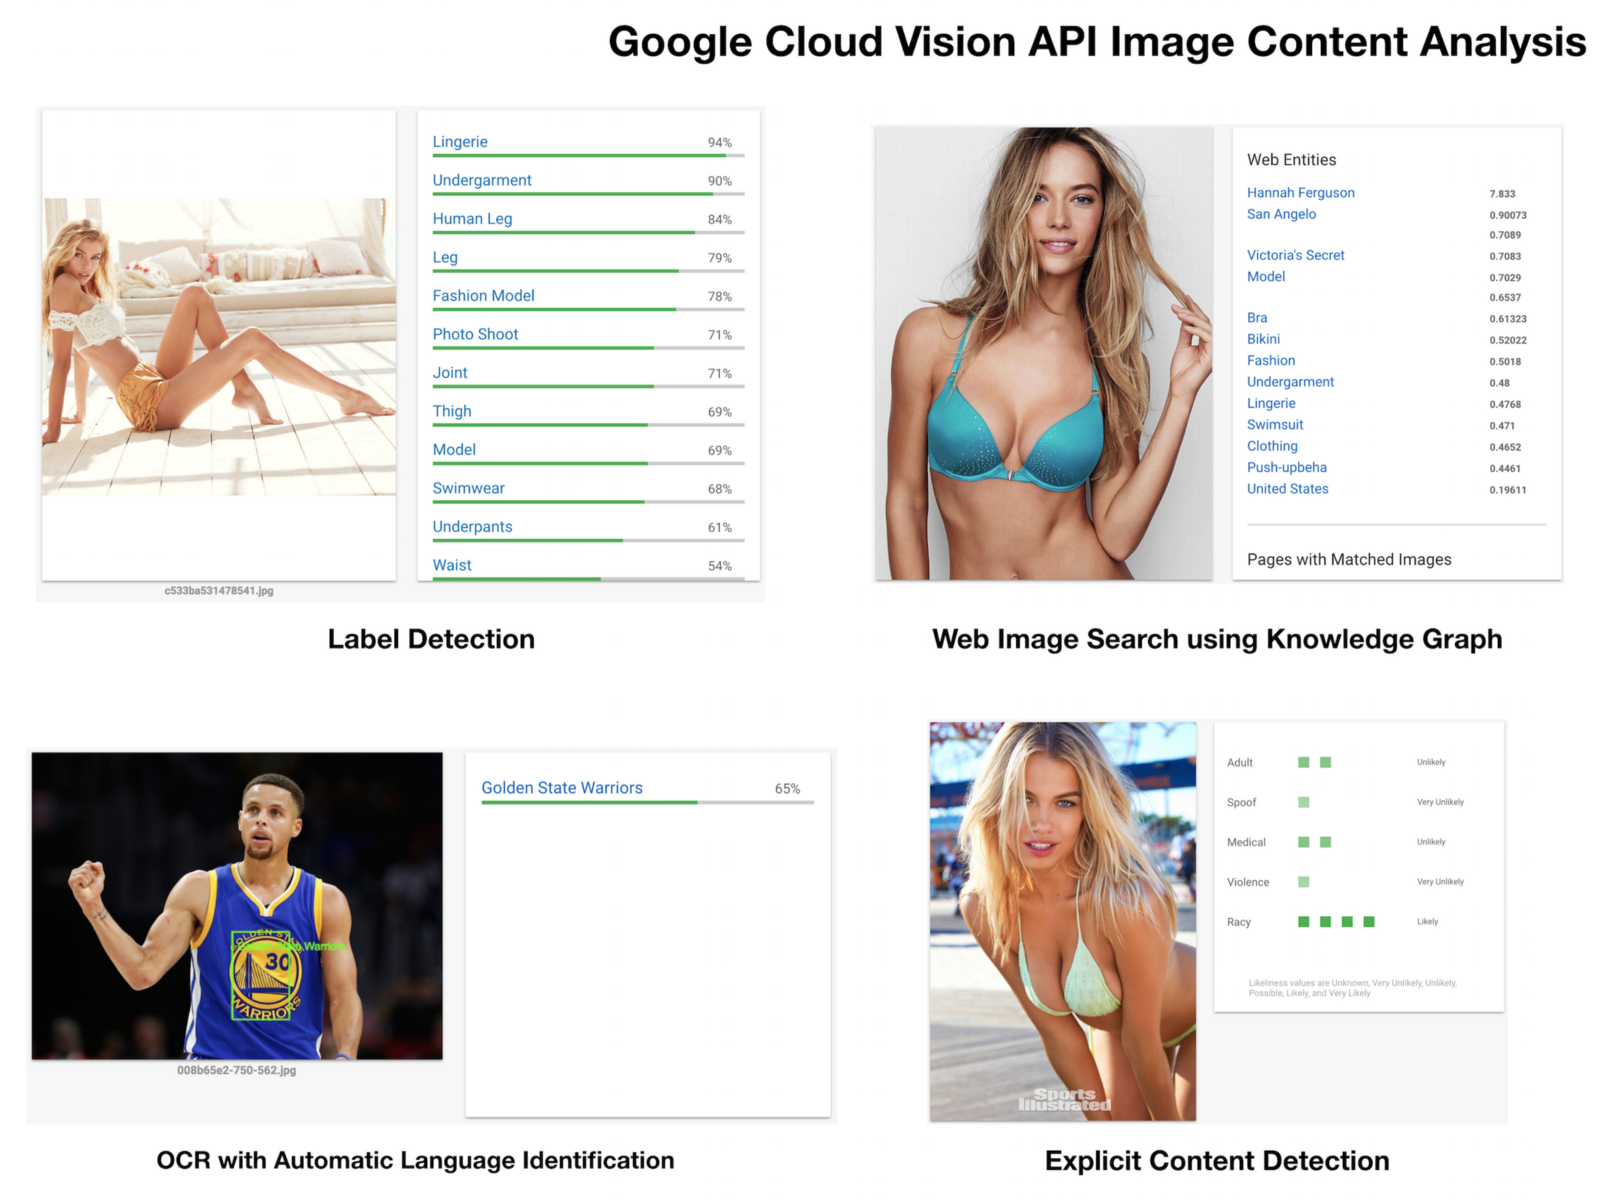Open the Swimwear label link

pyautogui.click(x=468, y=488)
